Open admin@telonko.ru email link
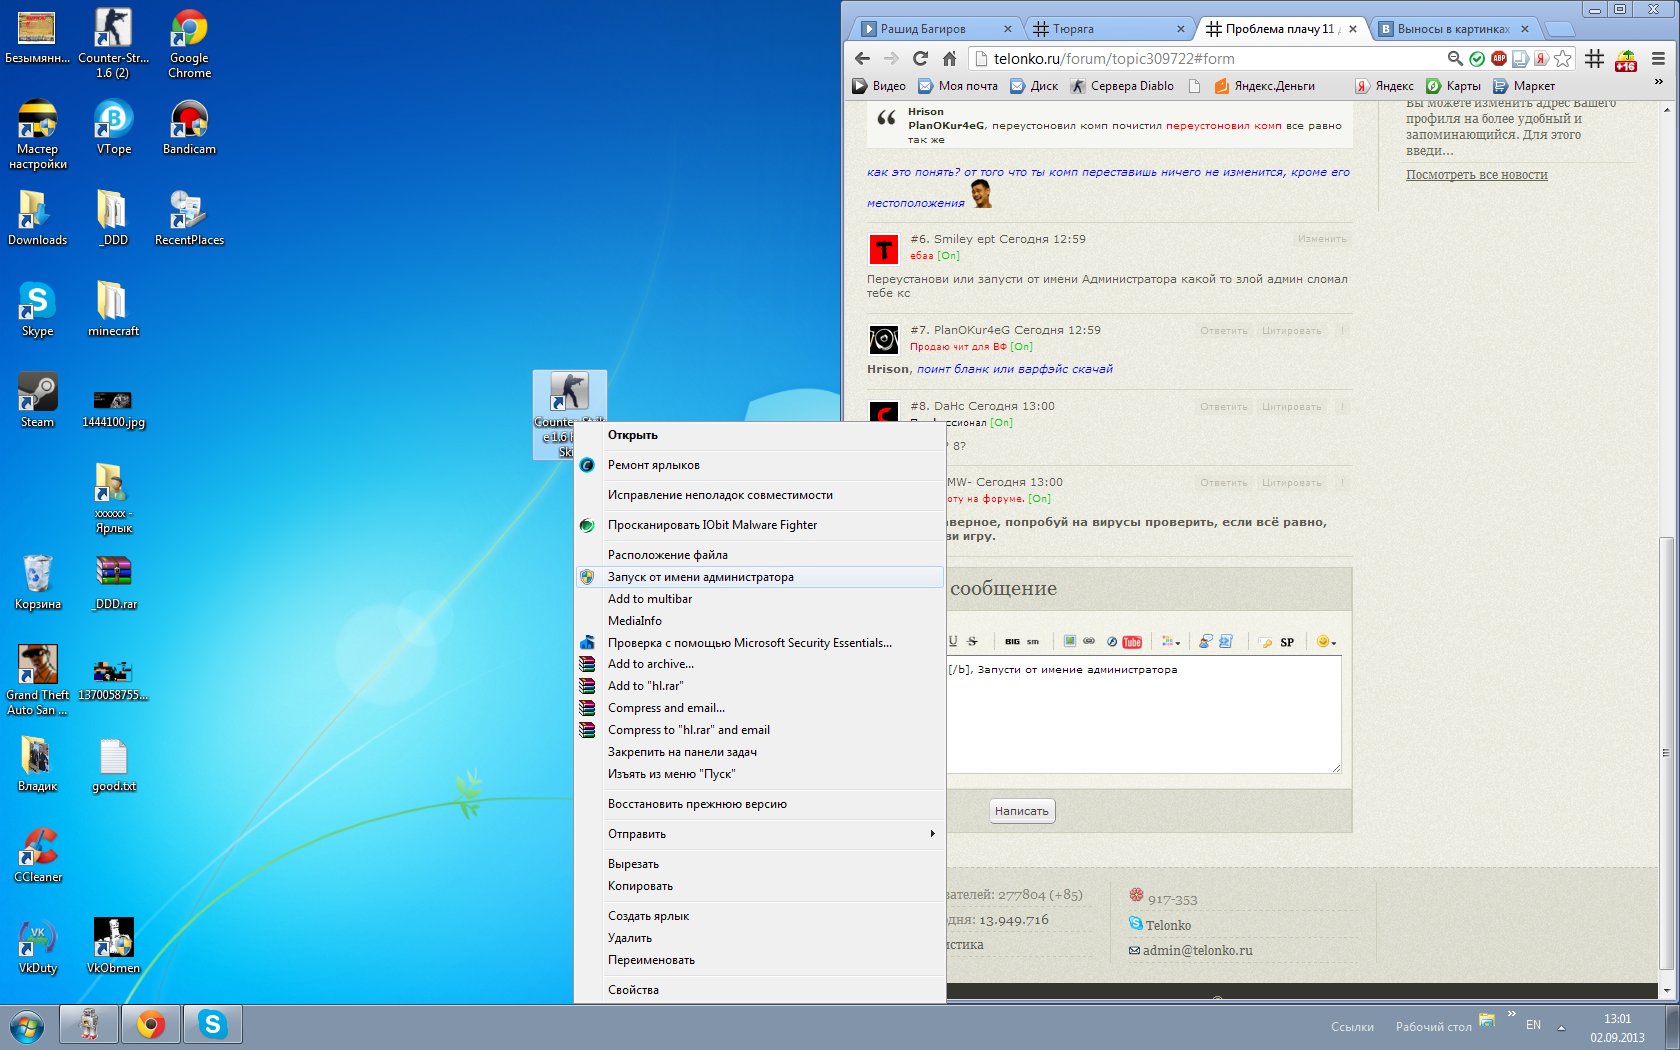This screenshot has width=1680, height=1050. coord(1197,951)
